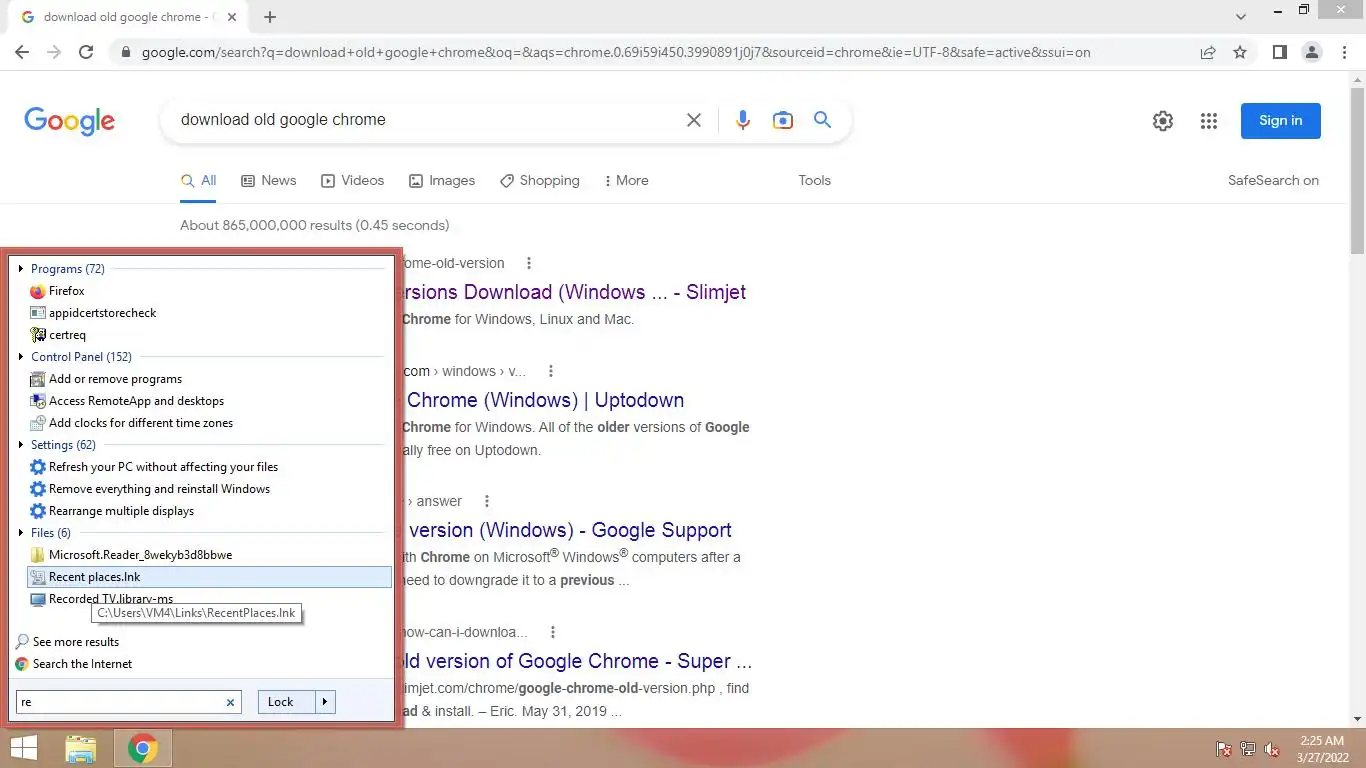Open options for the Google Support result
The height and width of the screenshot is (768, 1366).
click(x=487, y=501)
